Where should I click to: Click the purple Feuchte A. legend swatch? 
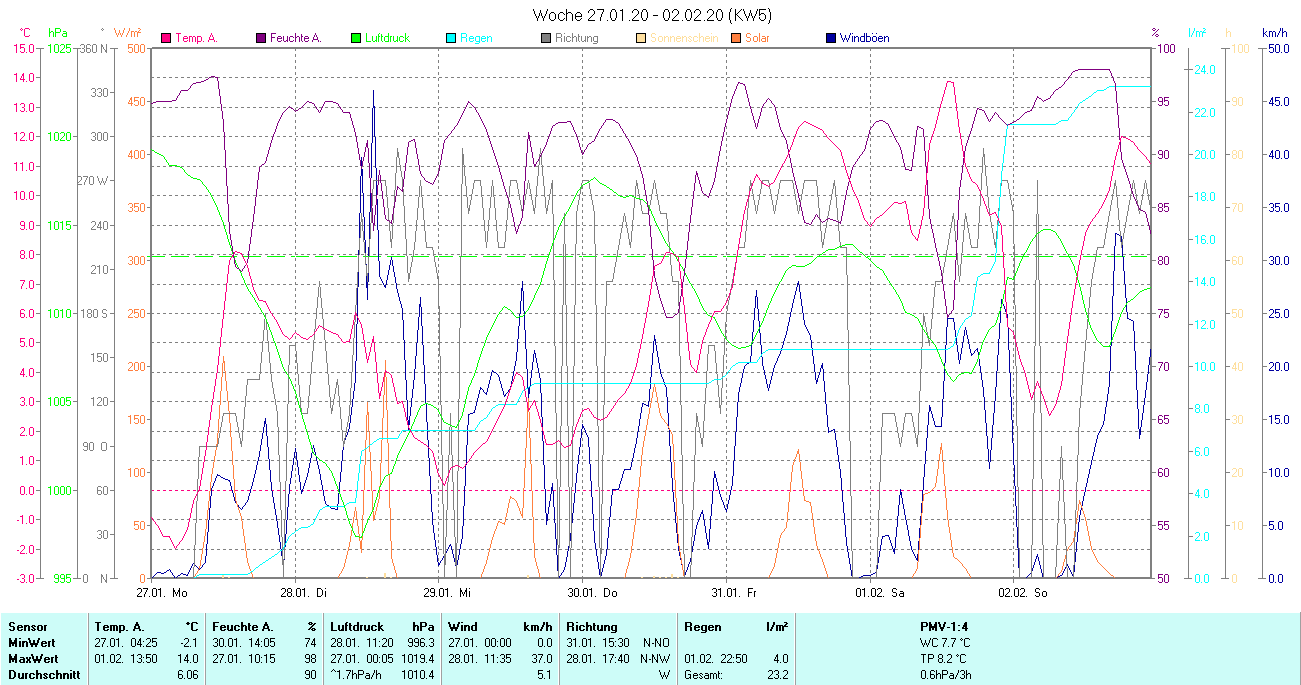point(262,38)
